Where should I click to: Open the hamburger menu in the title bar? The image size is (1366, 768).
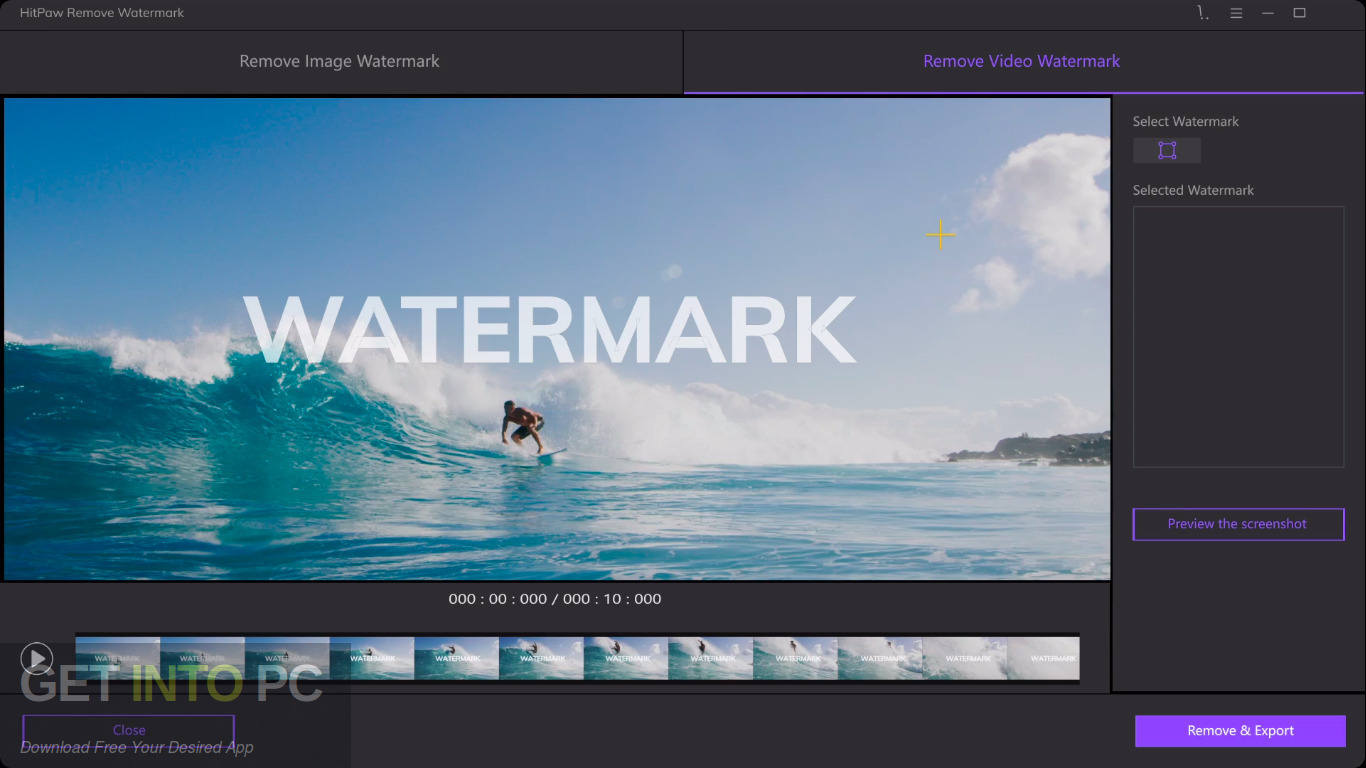pos(1236,13)
